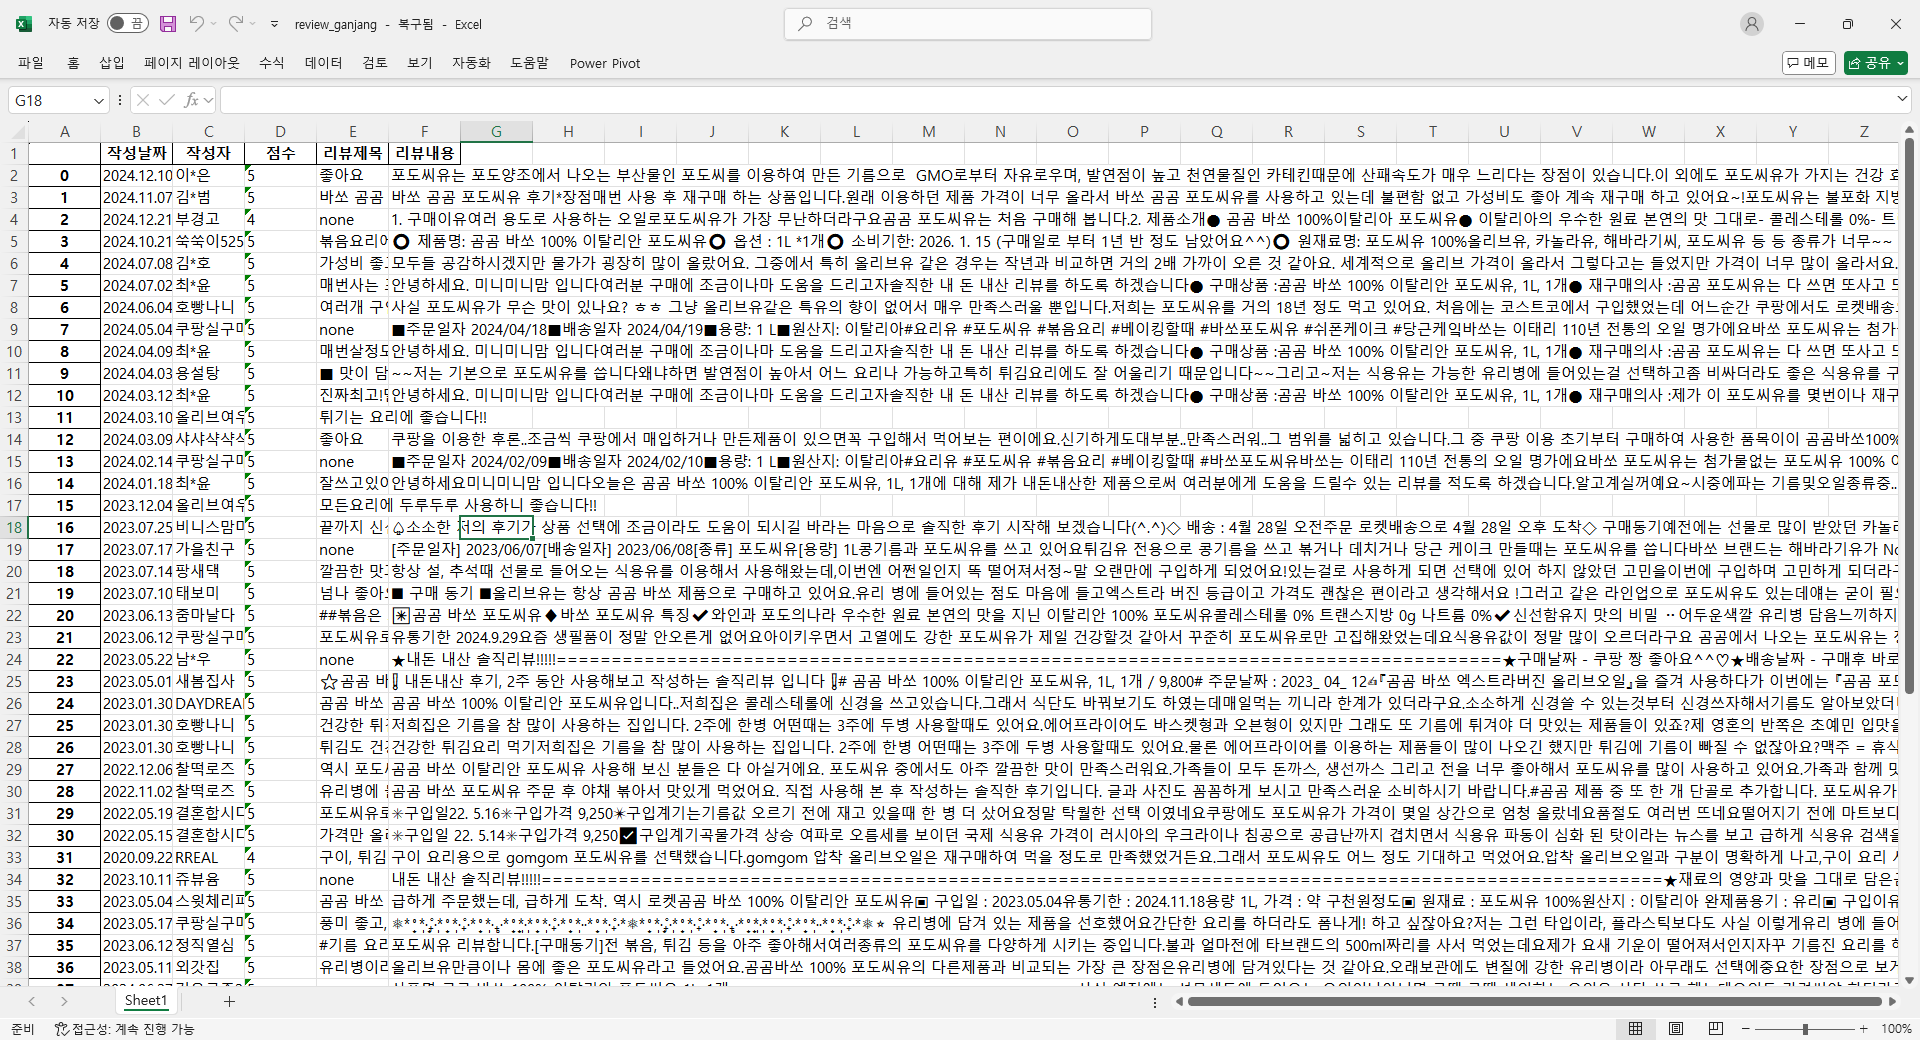Open the user account profile icon
Screen dimensions: 1920x1040
[x=1751, y=24]
